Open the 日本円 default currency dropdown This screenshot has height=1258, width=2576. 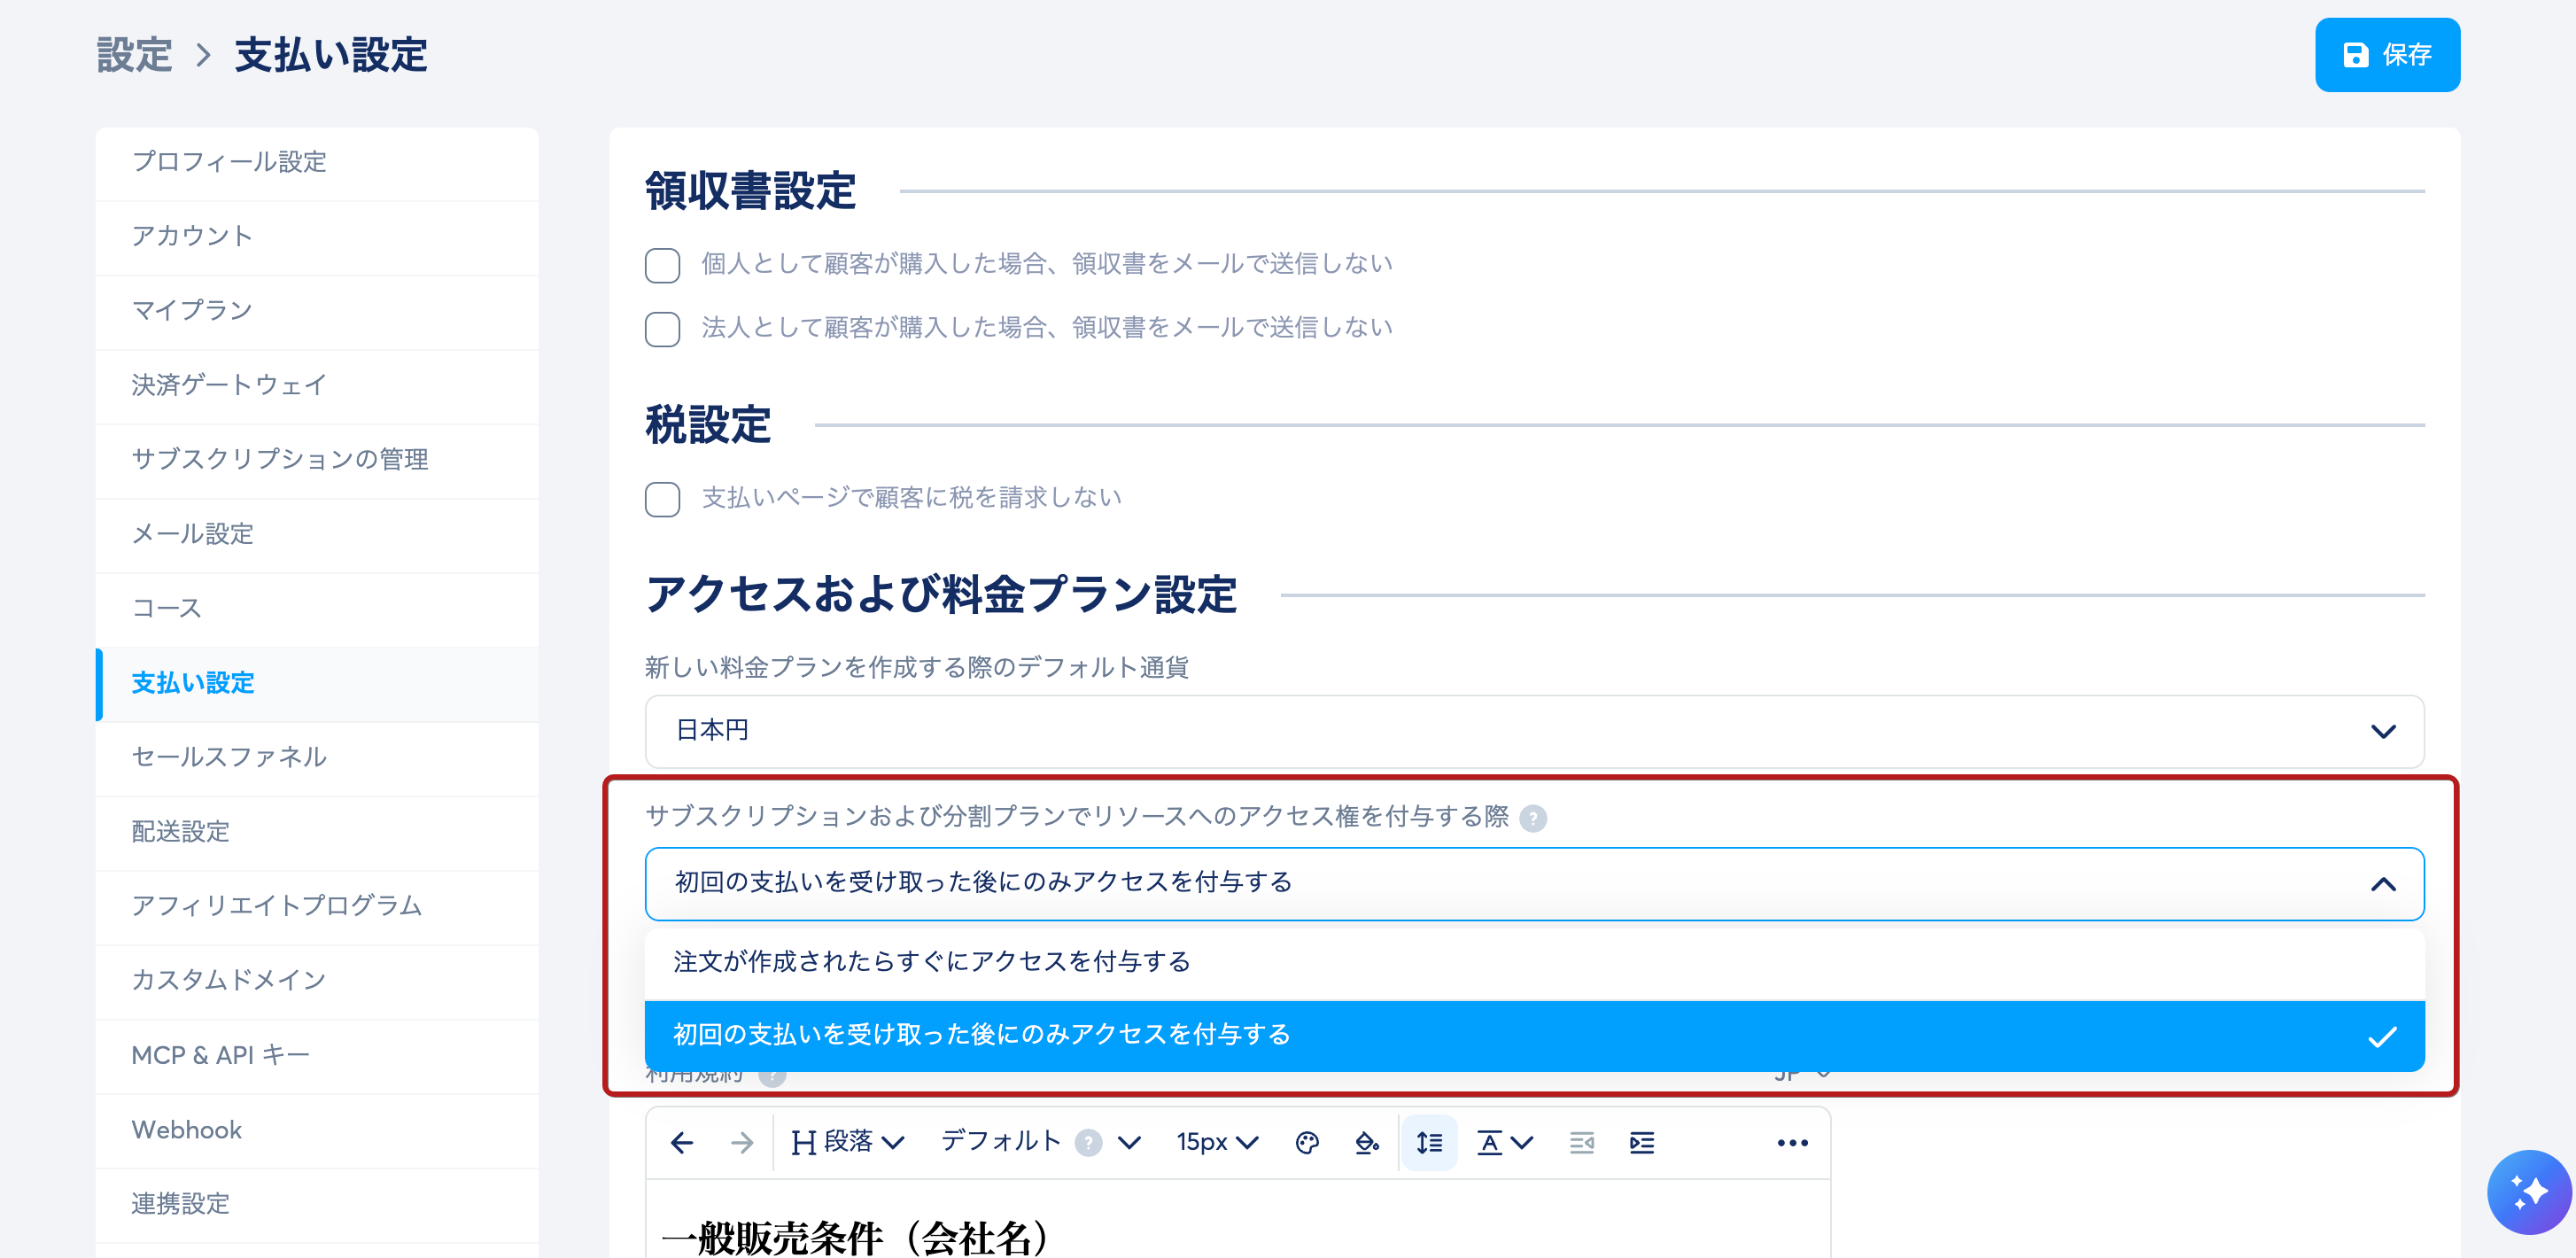[1534, 731]
